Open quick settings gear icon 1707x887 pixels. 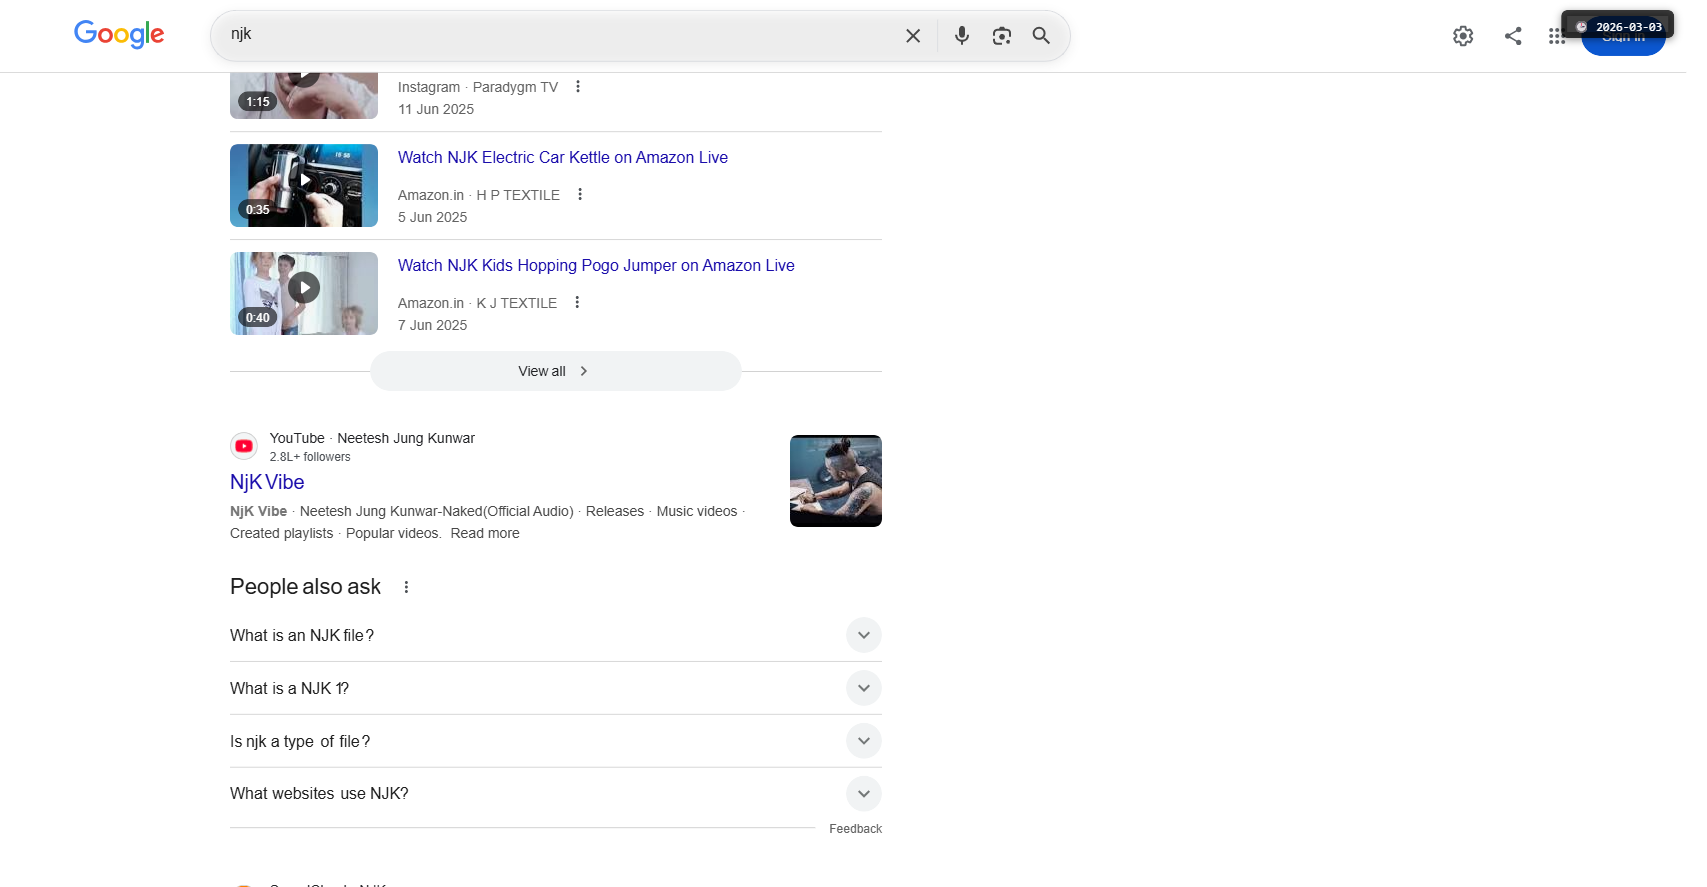point(1463,36)
